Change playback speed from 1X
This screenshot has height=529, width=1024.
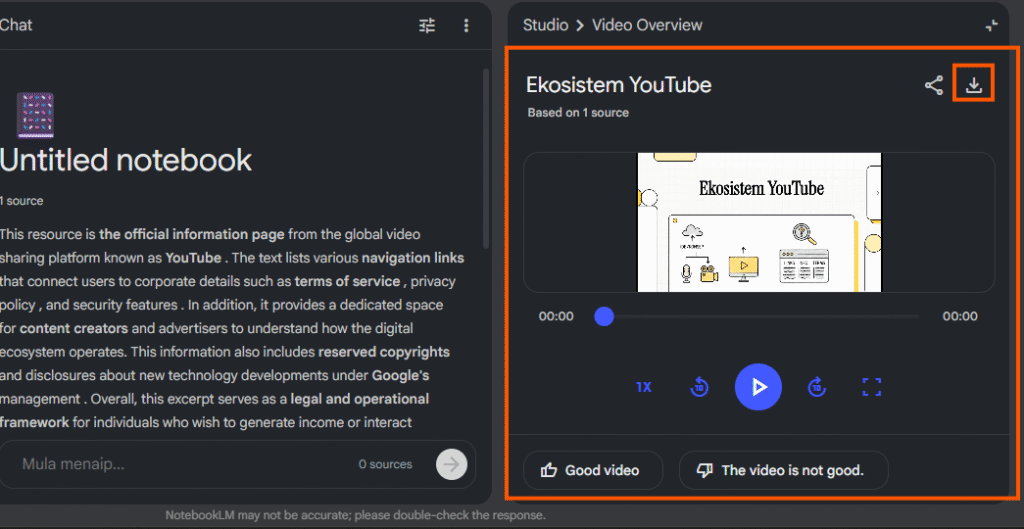pyautogui.click(x=643, y=387)
